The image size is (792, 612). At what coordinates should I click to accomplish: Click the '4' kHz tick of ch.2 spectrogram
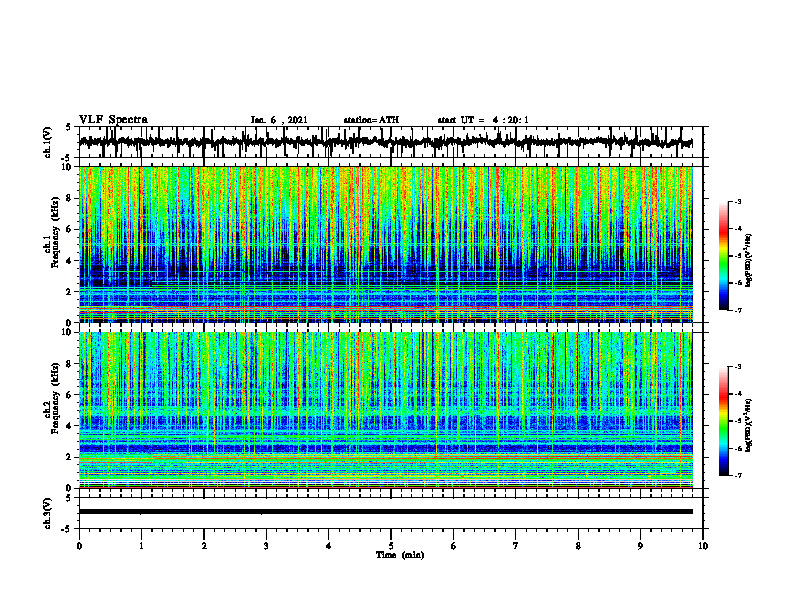point(70,426)
